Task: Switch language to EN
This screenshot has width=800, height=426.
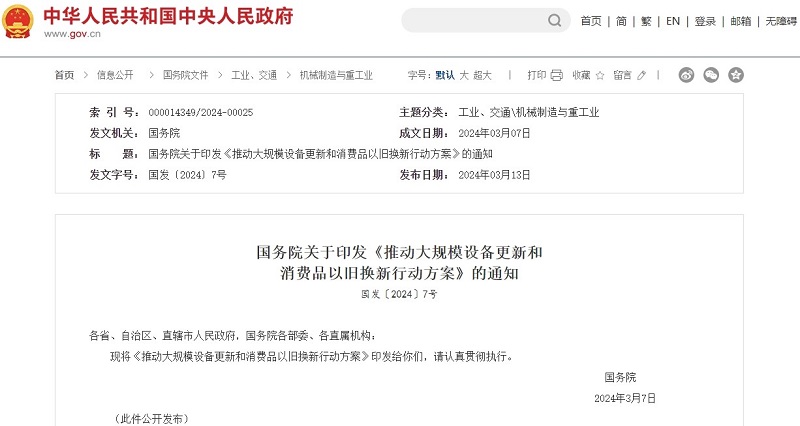Action: (673, 21)
